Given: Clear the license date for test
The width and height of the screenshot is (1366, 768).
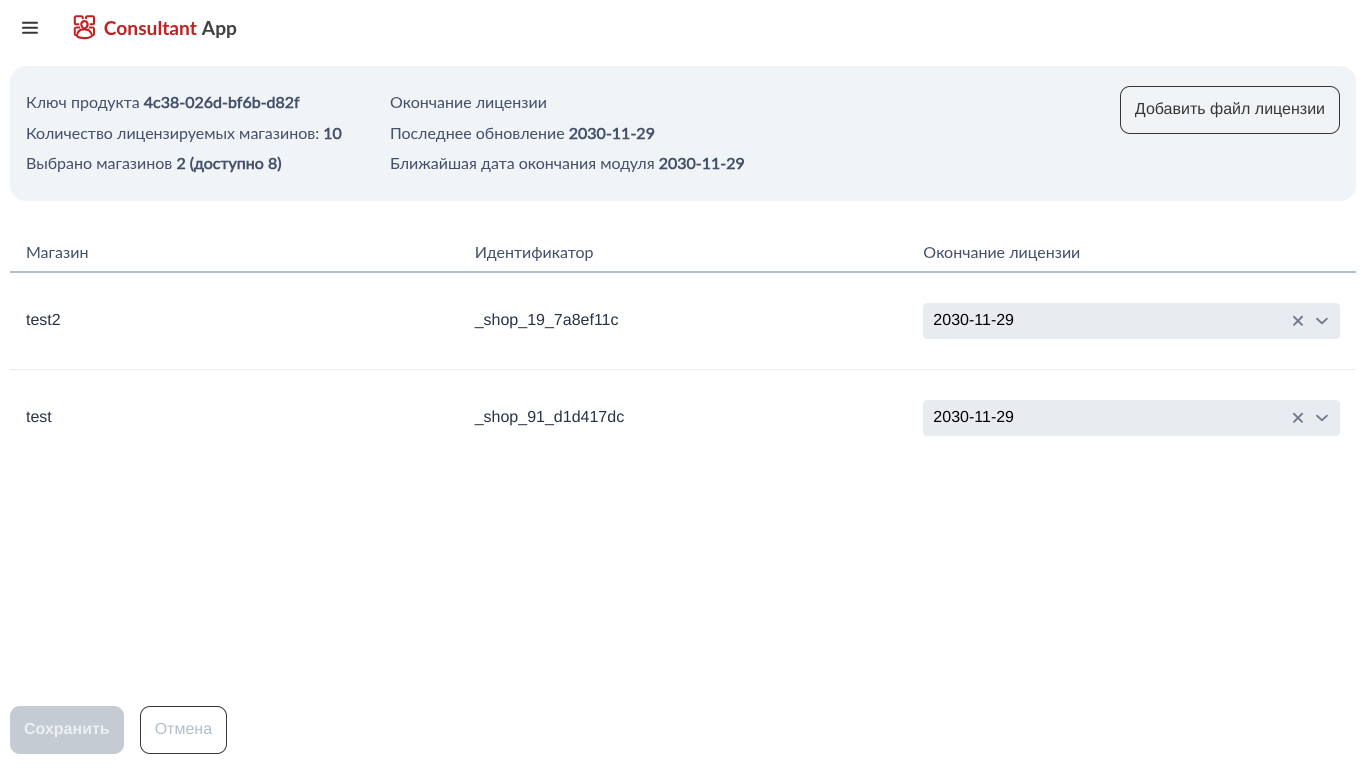Looking at the screenshot, I should tap(1298, 418).
